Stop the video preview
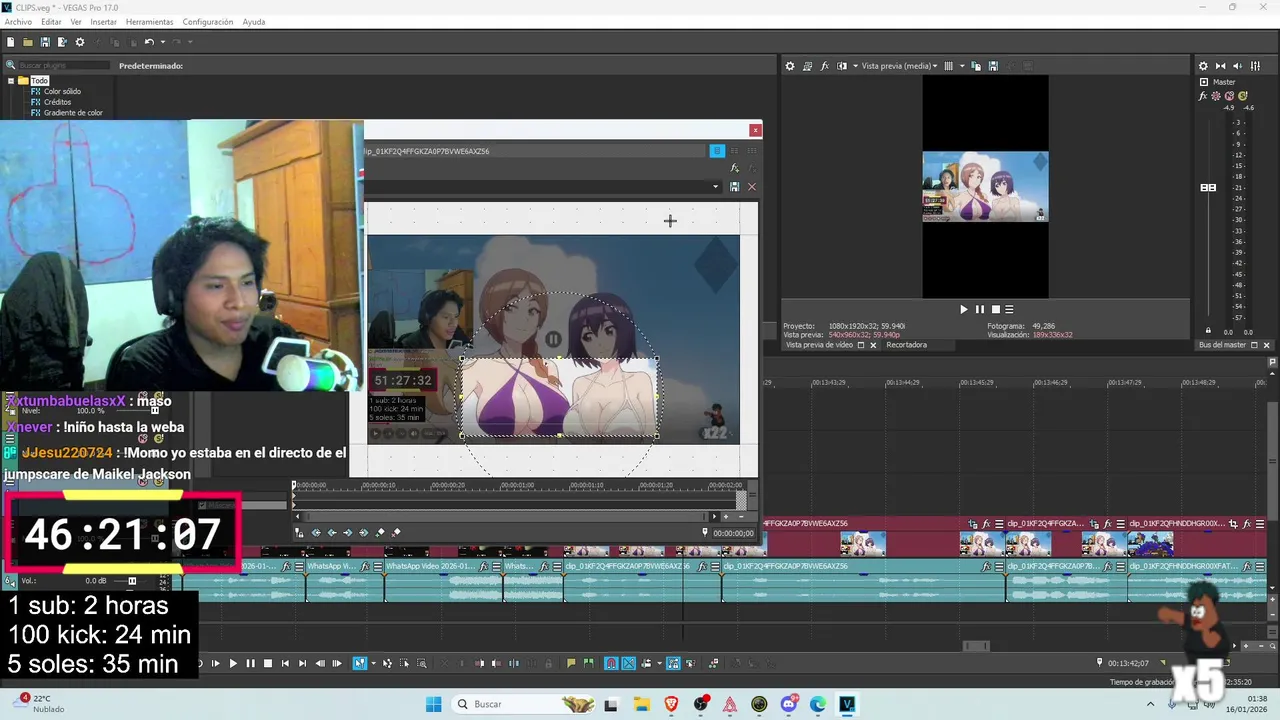The image size is (1280, 720). pyautogui.click(x=995, y=310)
